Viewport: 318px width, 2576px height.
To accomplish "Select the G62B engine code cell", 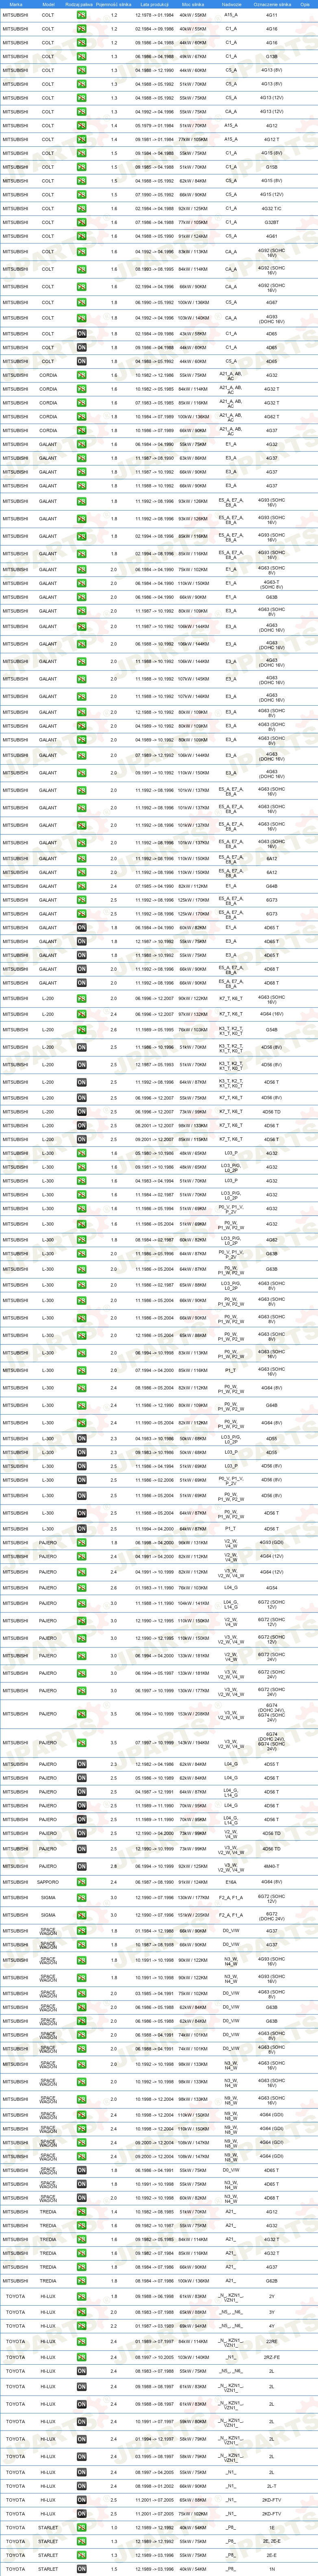I will (x=272, y=2280).
